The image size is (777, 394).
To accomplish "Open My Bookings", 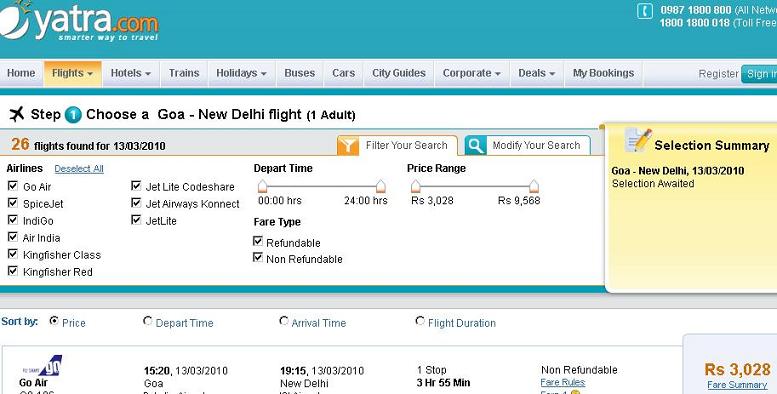I will (604, 73).
